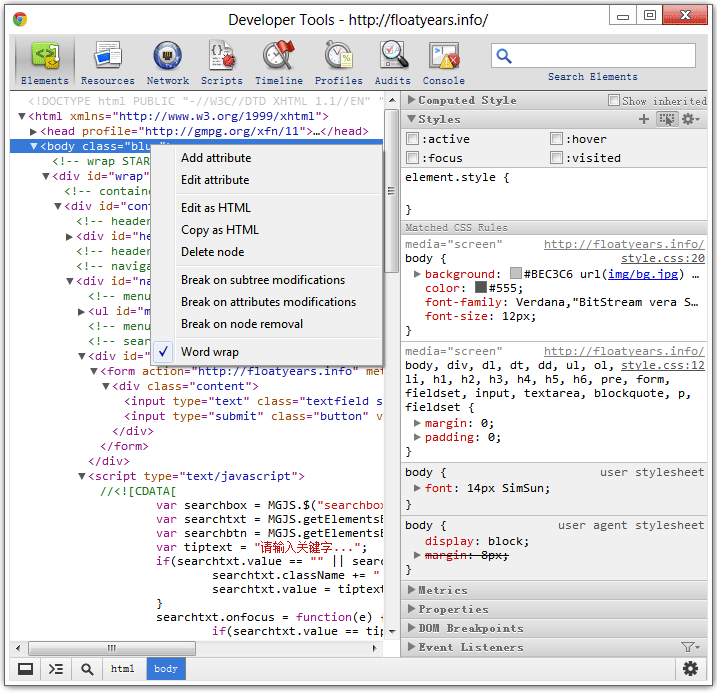Open the Profiles panel icon
Viewport: 717px width, 693px height.
pyautogui.click(x=338, y=55)
